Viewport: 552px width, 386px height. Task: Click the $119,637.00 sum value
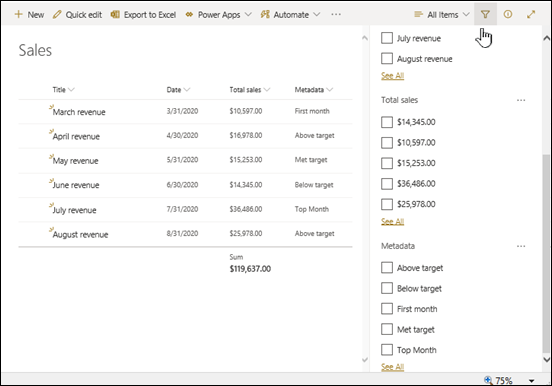[x=250, y=269]
